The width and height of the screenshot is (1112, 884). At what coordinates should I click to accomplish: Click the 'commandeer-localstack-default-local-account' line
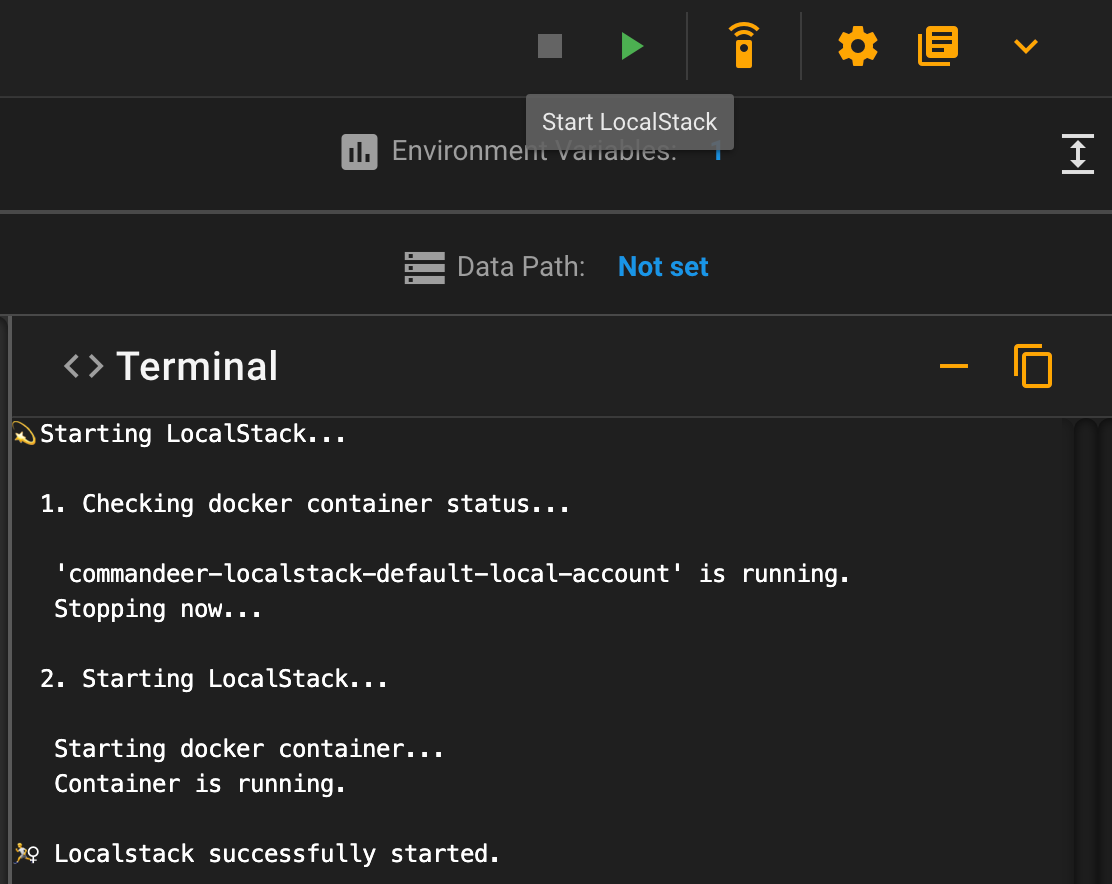coord(452,574)
